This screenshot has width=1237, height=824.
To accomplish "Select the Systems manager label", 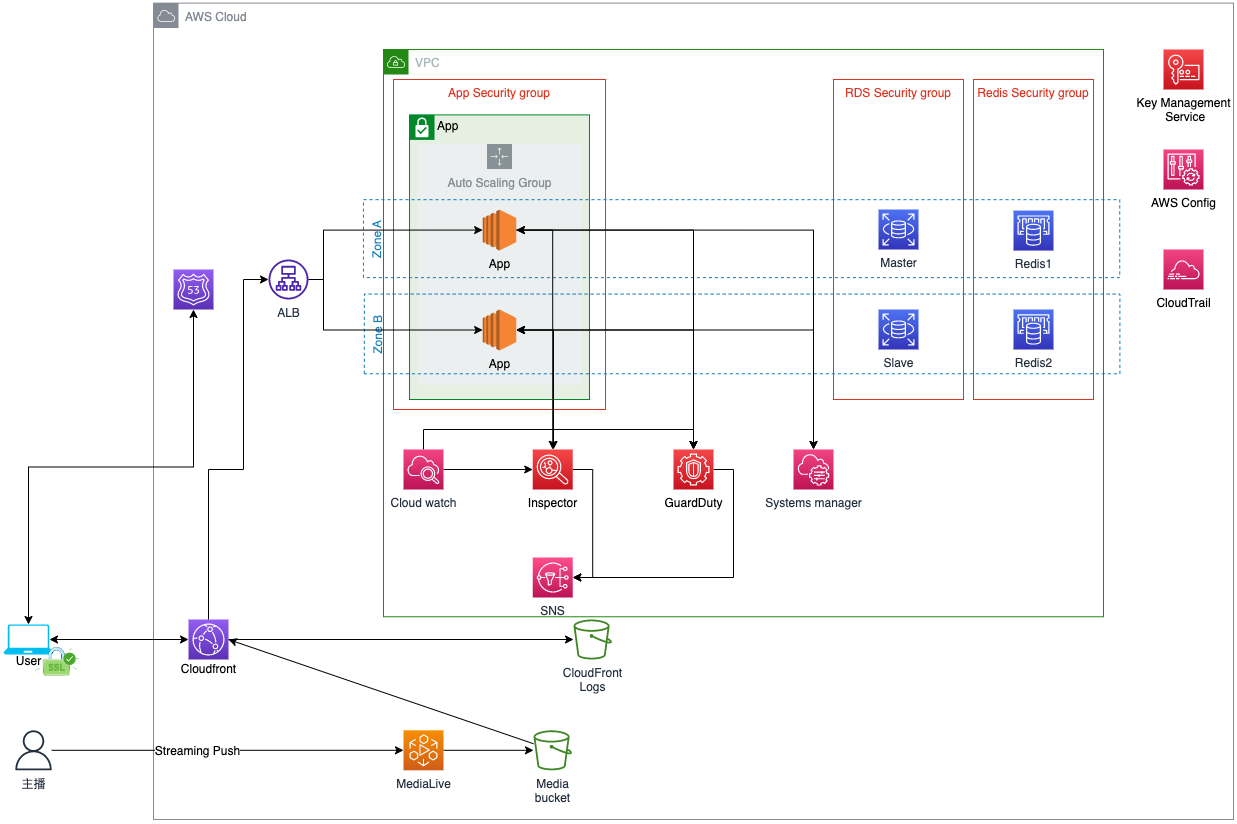I will tap(813, 503).
